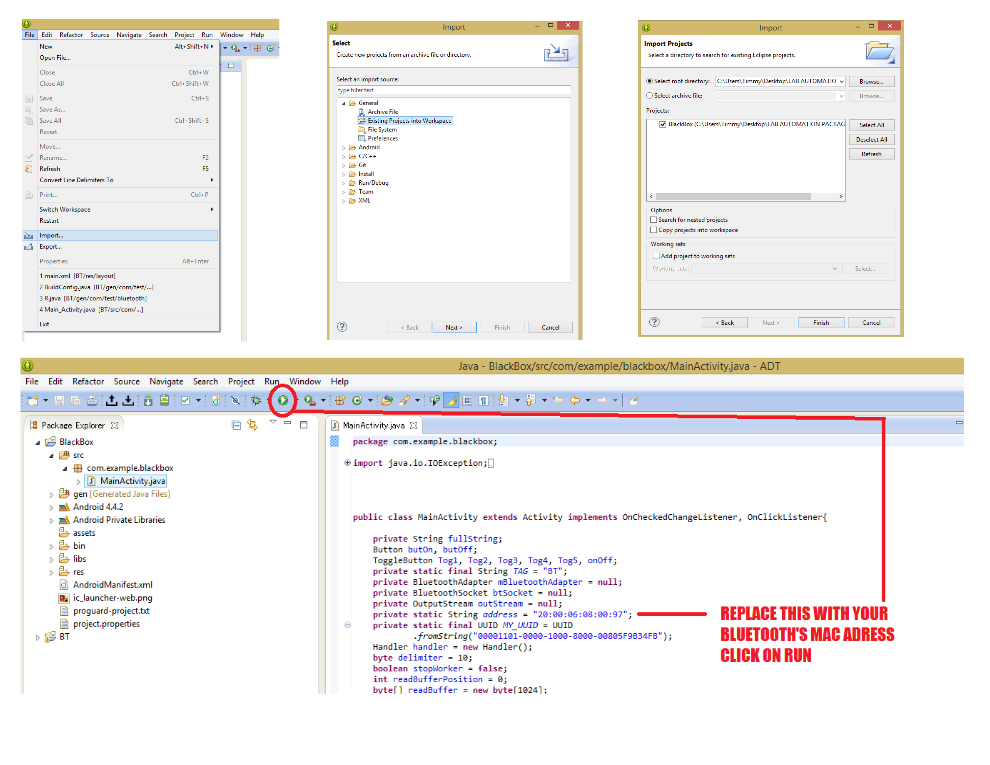Click the enabled Browse button for root directory

coord(871,81)
